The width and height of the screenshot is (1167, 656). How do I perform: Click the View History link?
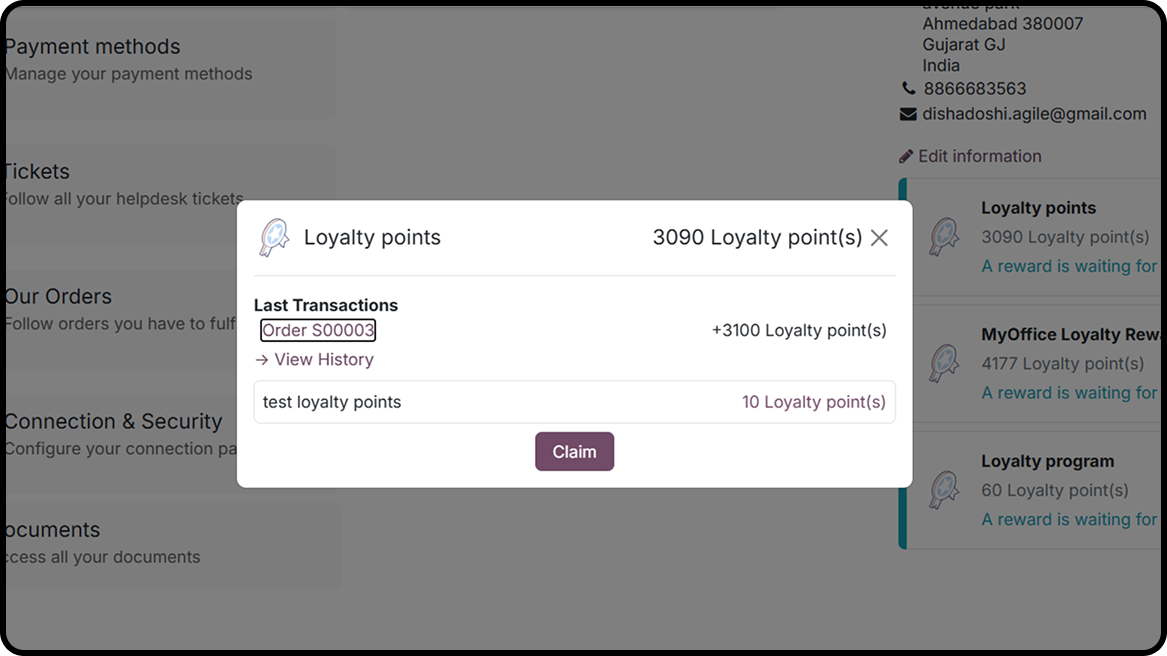click(x=324, y=360)
